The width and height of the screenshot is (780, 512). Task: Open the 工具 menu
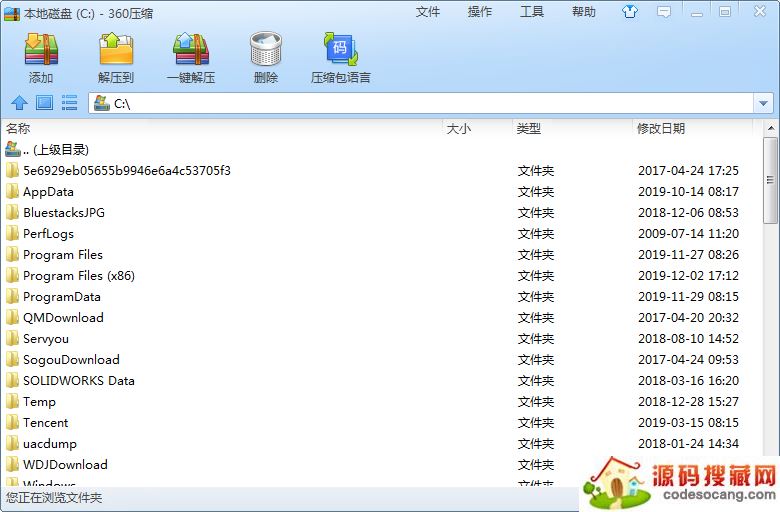coord(532,12)
